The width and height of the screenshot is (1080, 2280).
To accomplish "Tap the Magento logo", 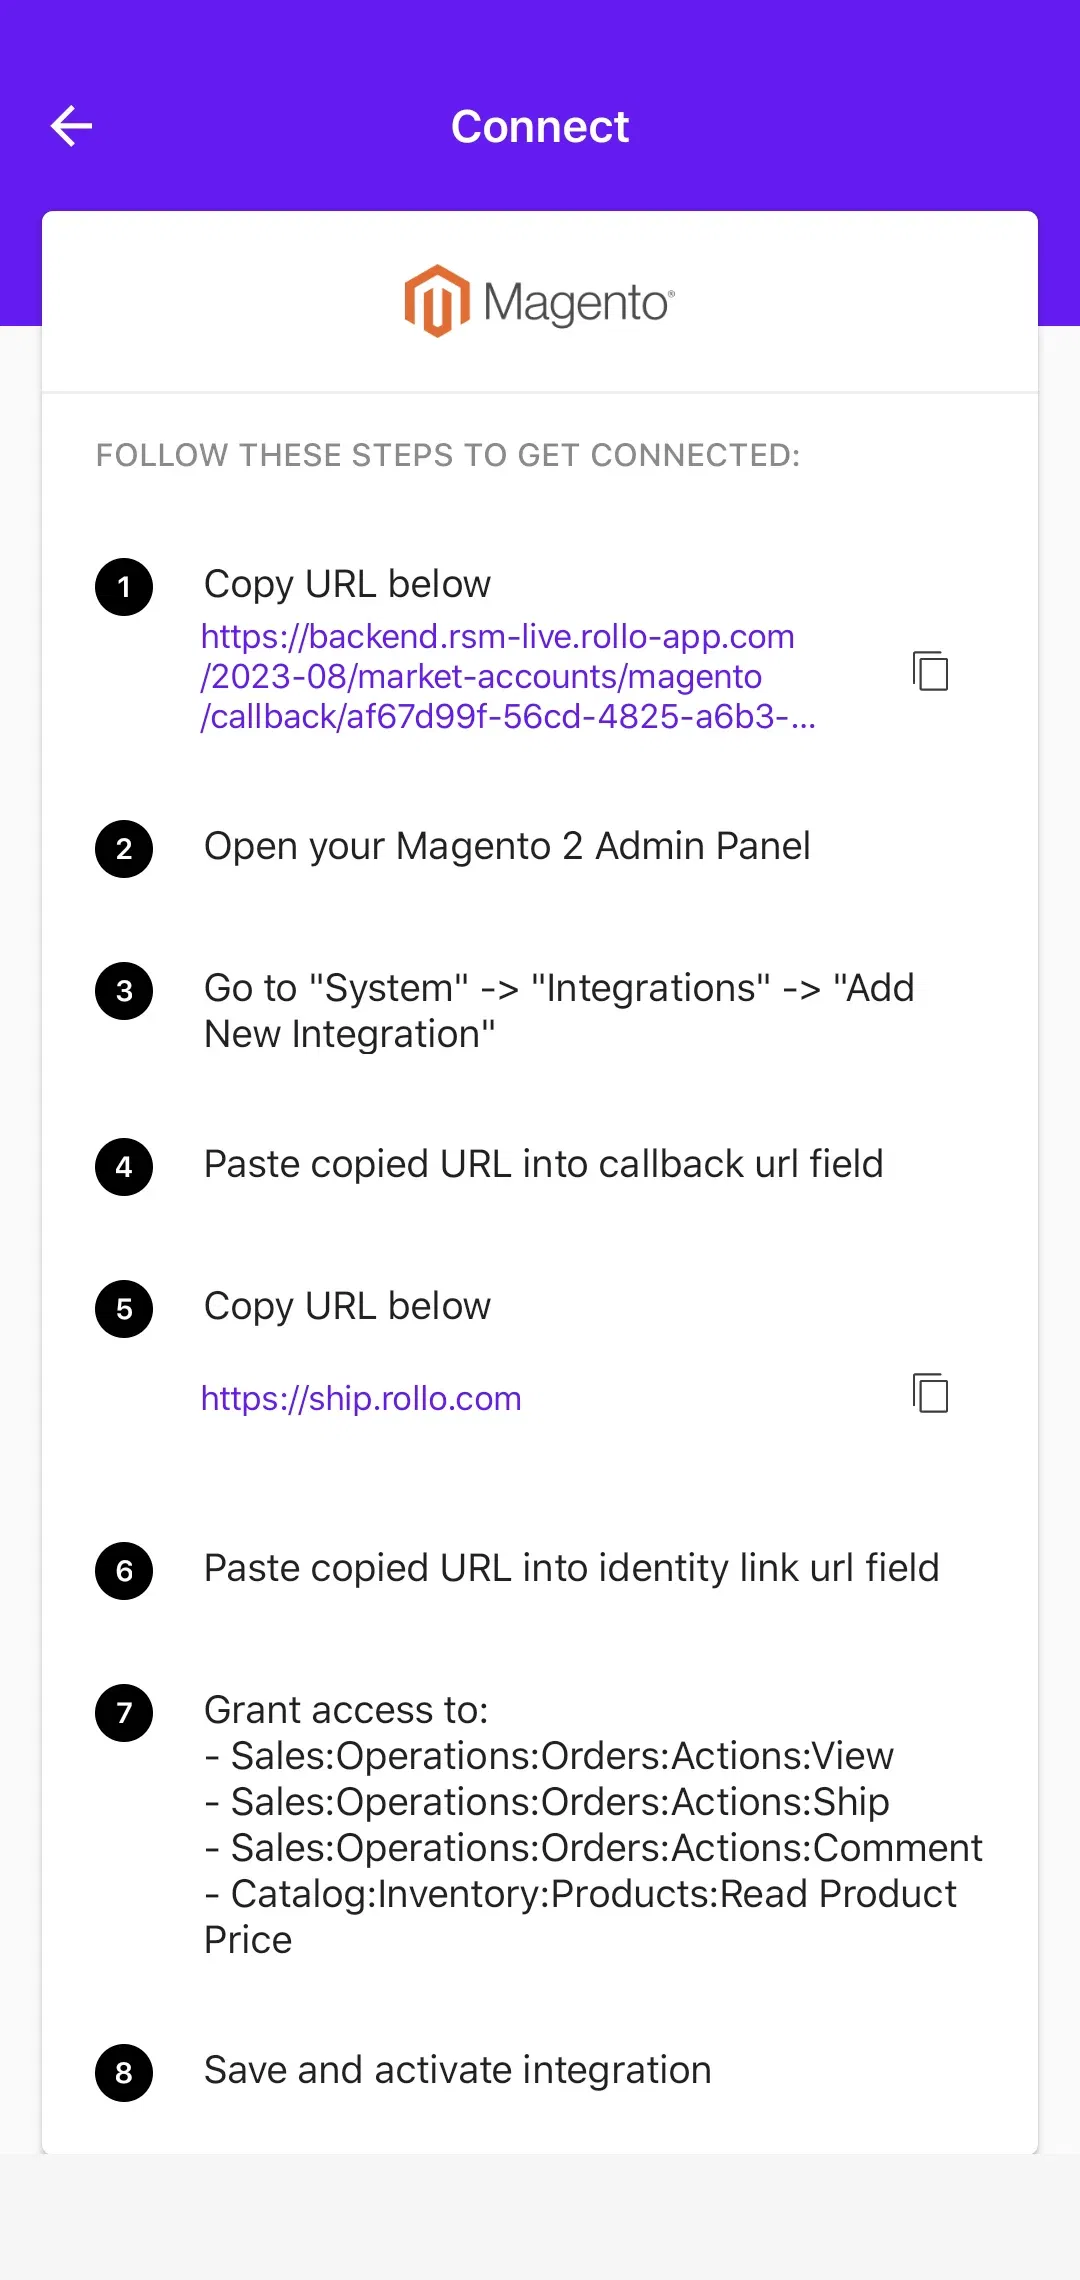I will [x=540, y=301].
